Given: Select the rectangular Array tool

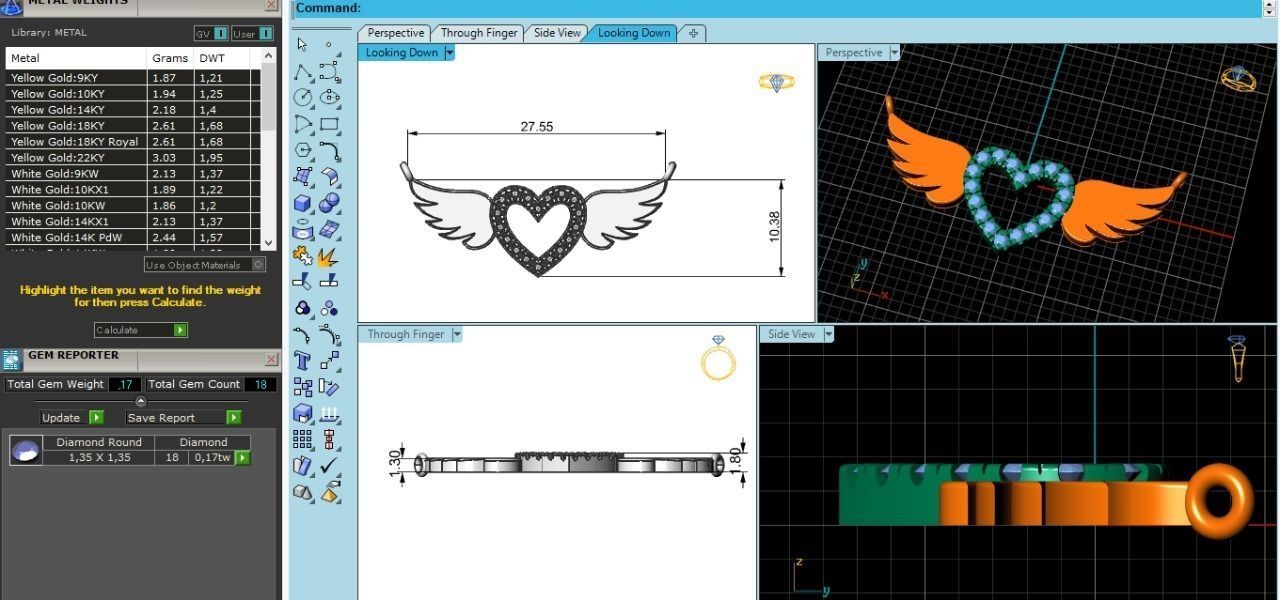Looking at the screenshot, I should pyautogui.click(x=303, y=440).
